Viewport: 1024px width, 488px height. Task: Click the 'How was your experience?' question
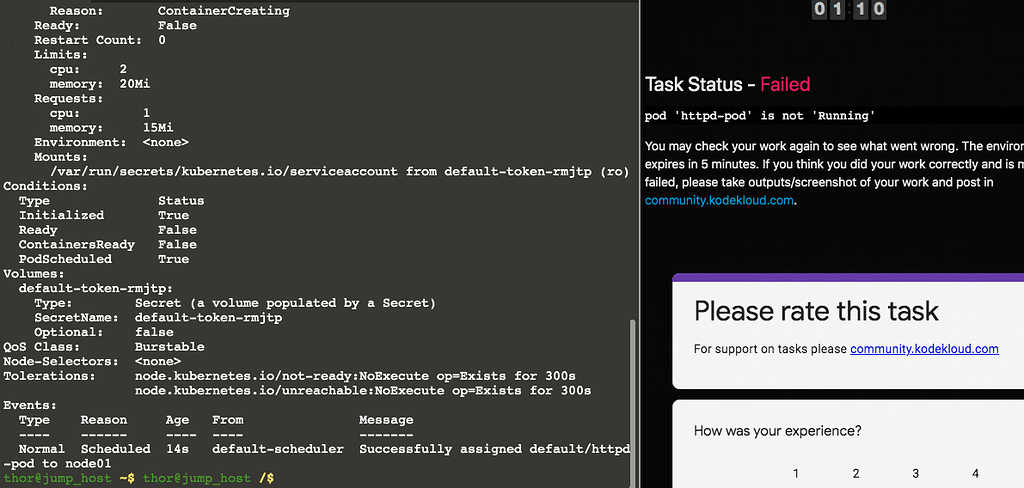pos(778,431)
